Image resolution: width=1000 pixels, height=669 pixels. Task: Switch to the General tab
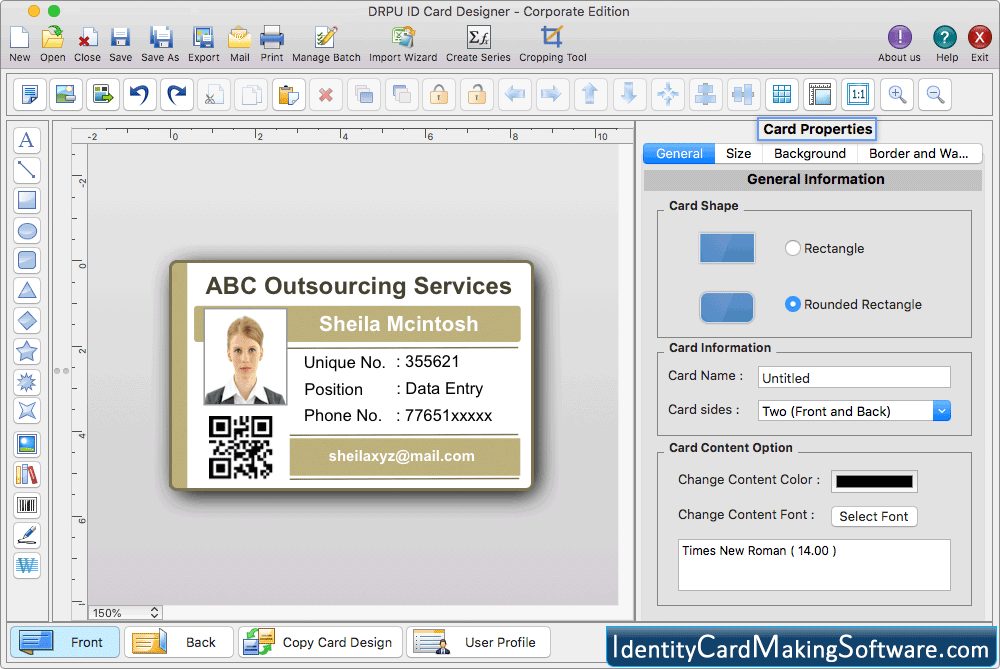[679, 154]
